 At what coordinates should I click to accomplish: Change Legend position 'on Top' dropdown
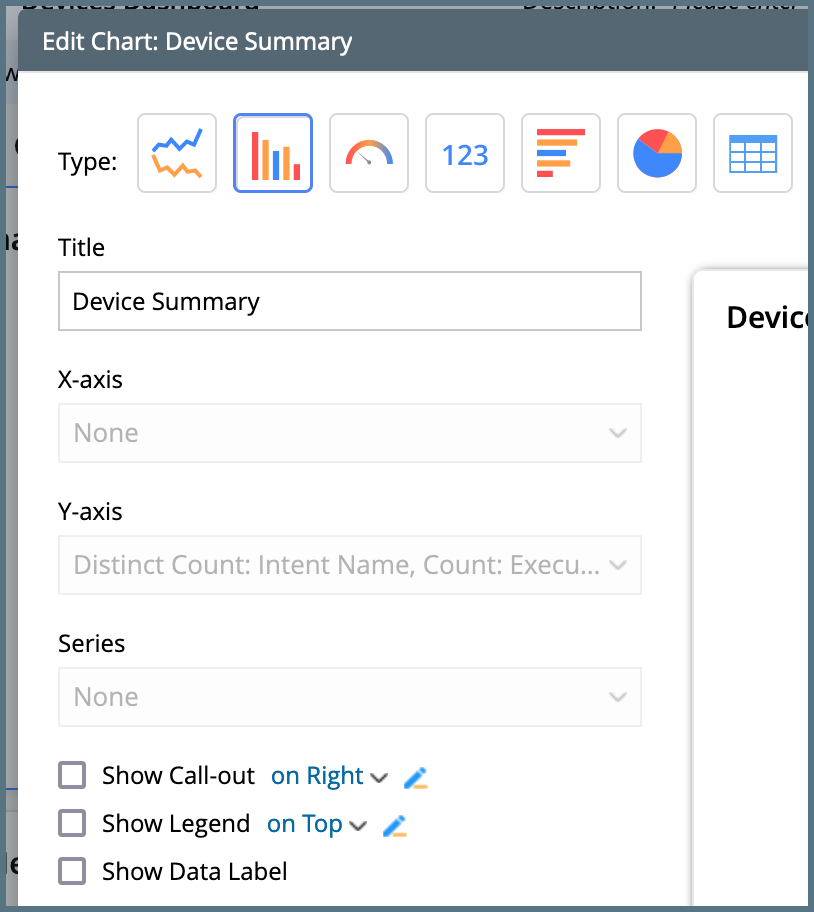coord(316,824)
